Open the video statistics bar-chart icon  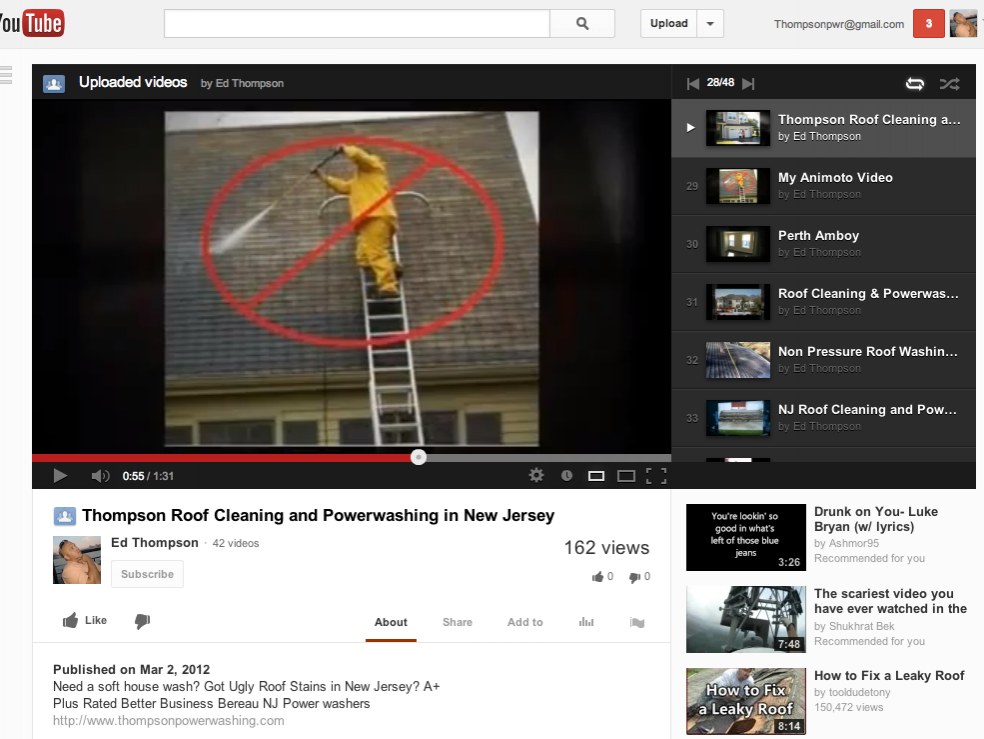click(586, 622)
